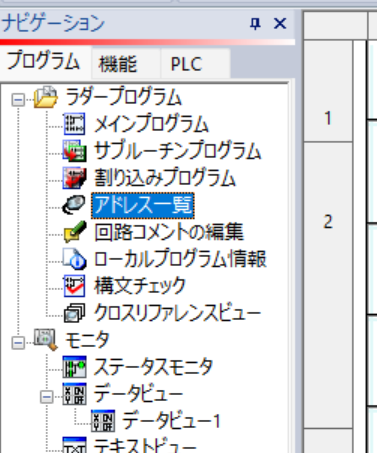Close the ナビゲーション panel
377x453 pixels.
[x=280, y=24]
